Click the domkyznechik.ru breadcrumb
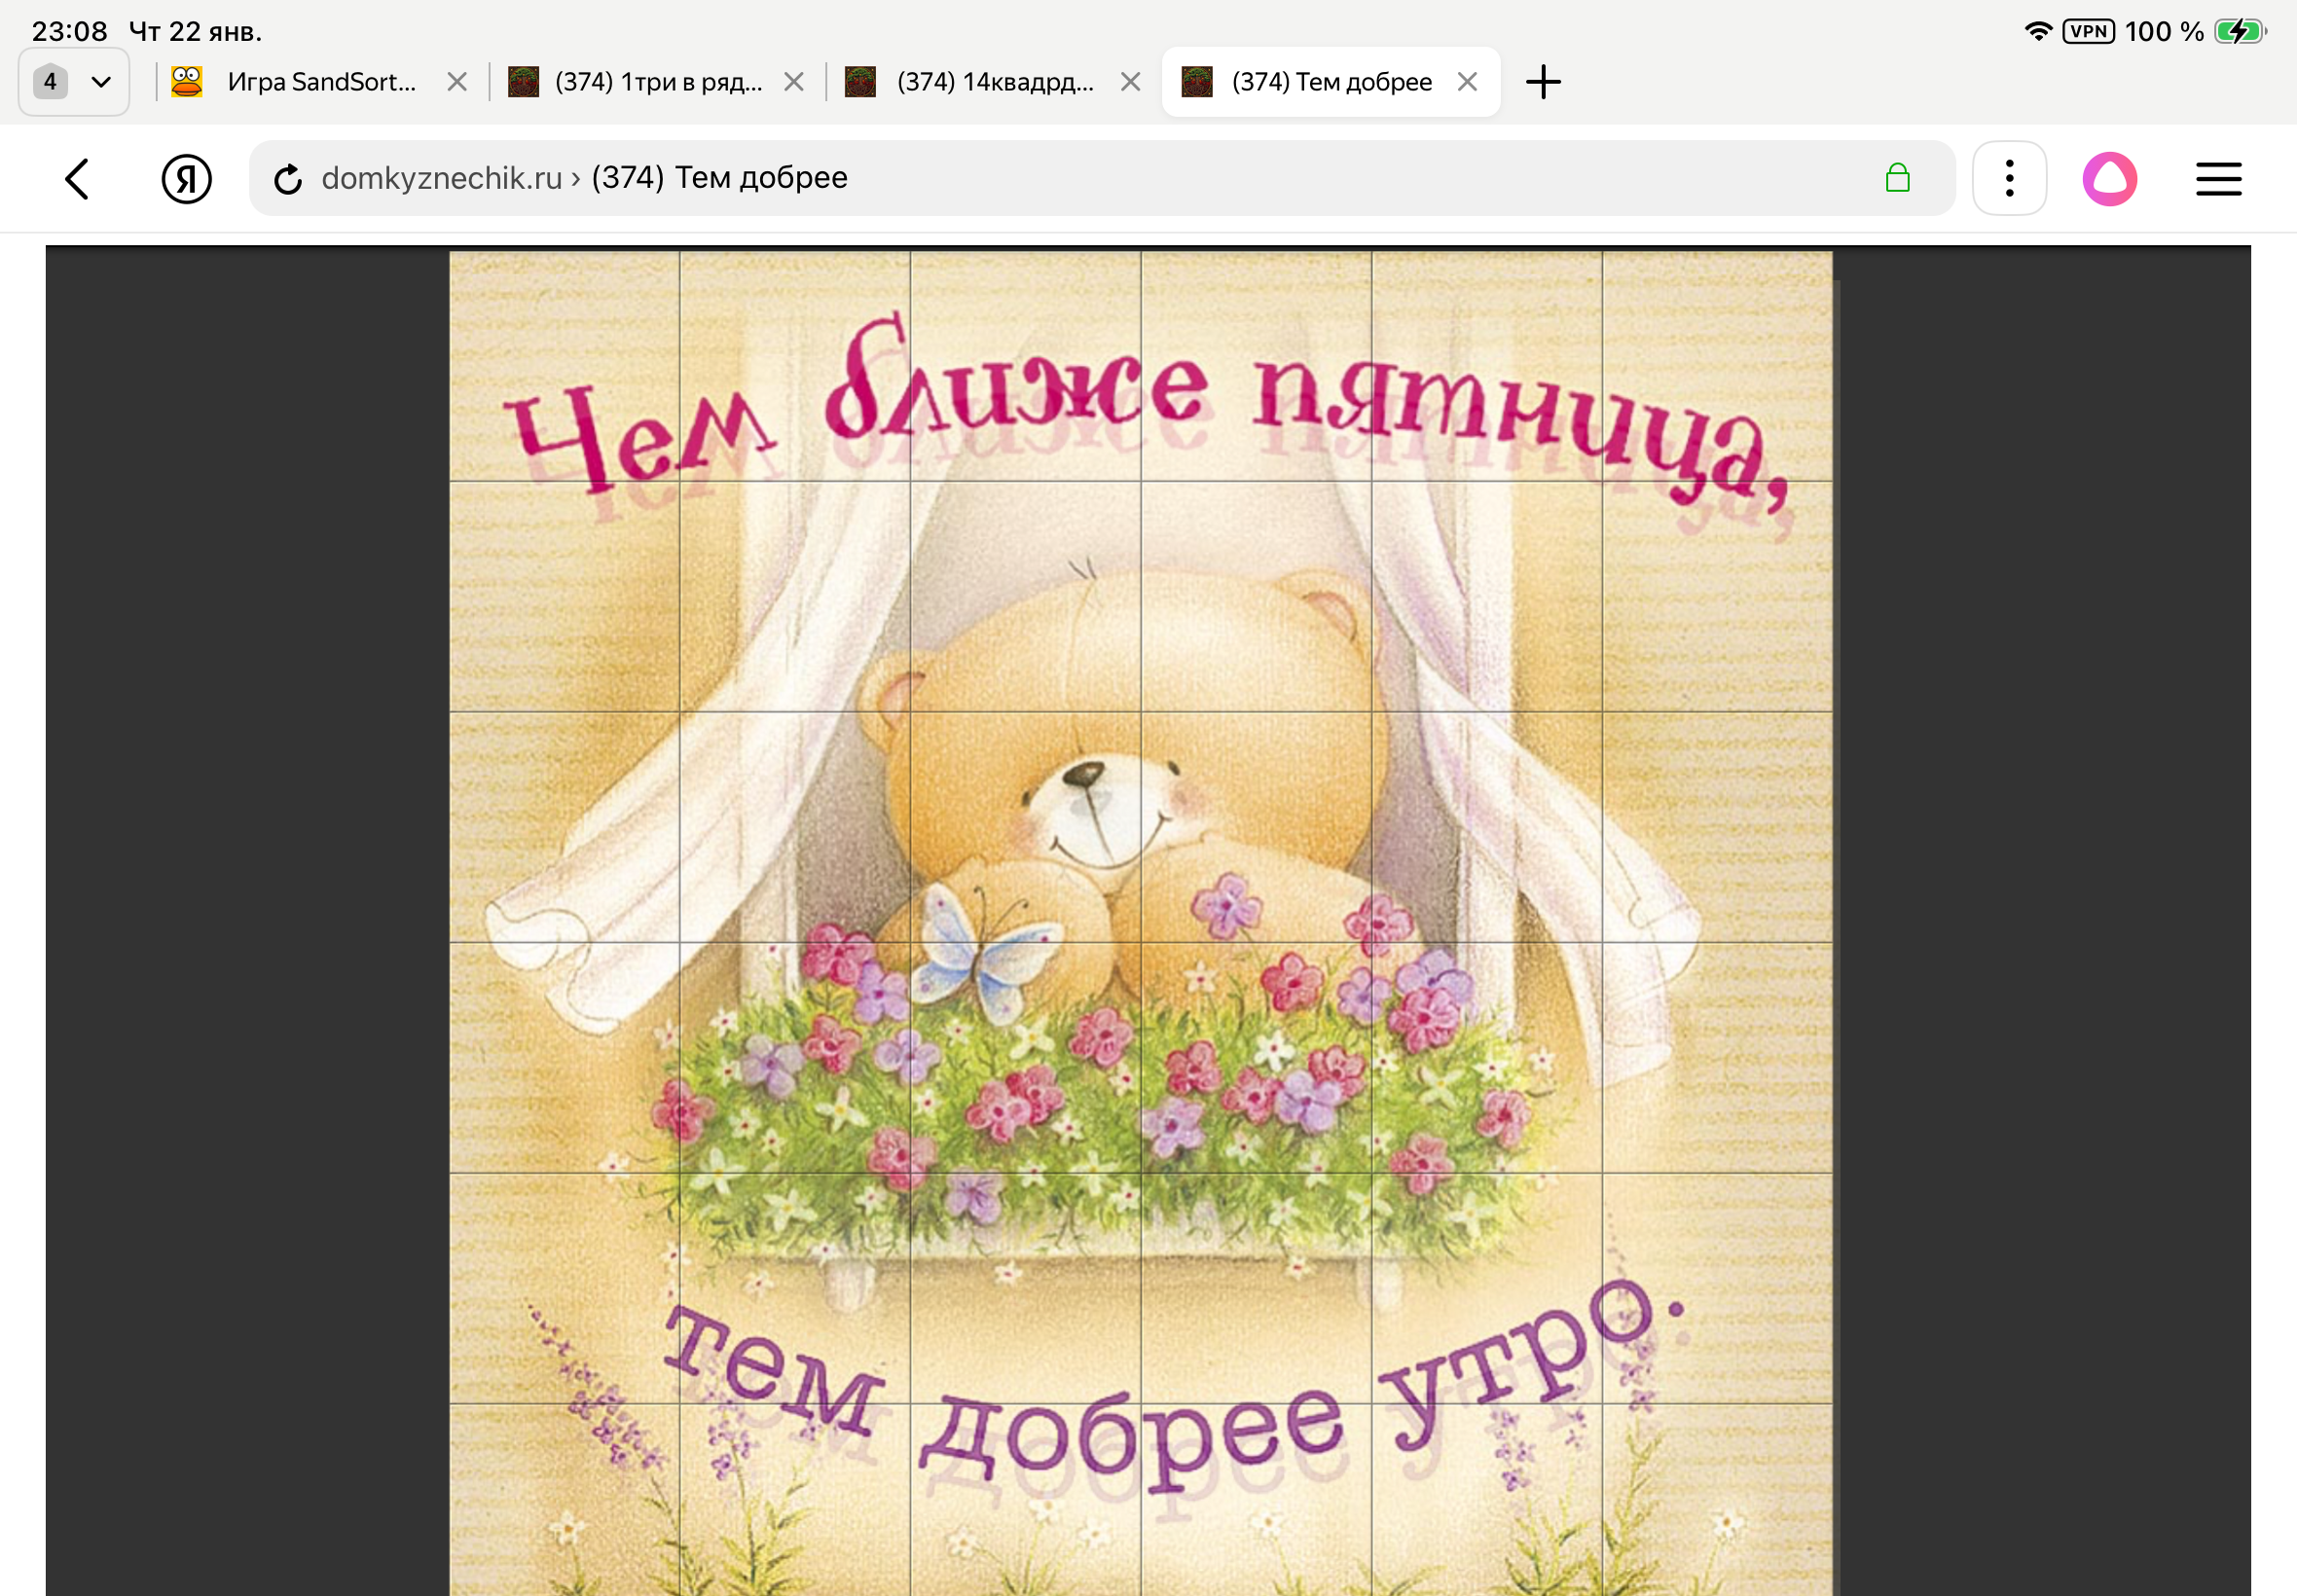 coord(440,178)
